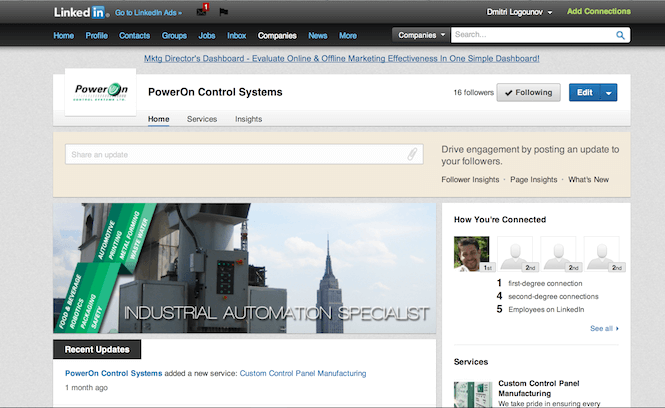The image size is (665, 408).
Task: Click the Employees on LinkedIn text
Action: [546, 310]
